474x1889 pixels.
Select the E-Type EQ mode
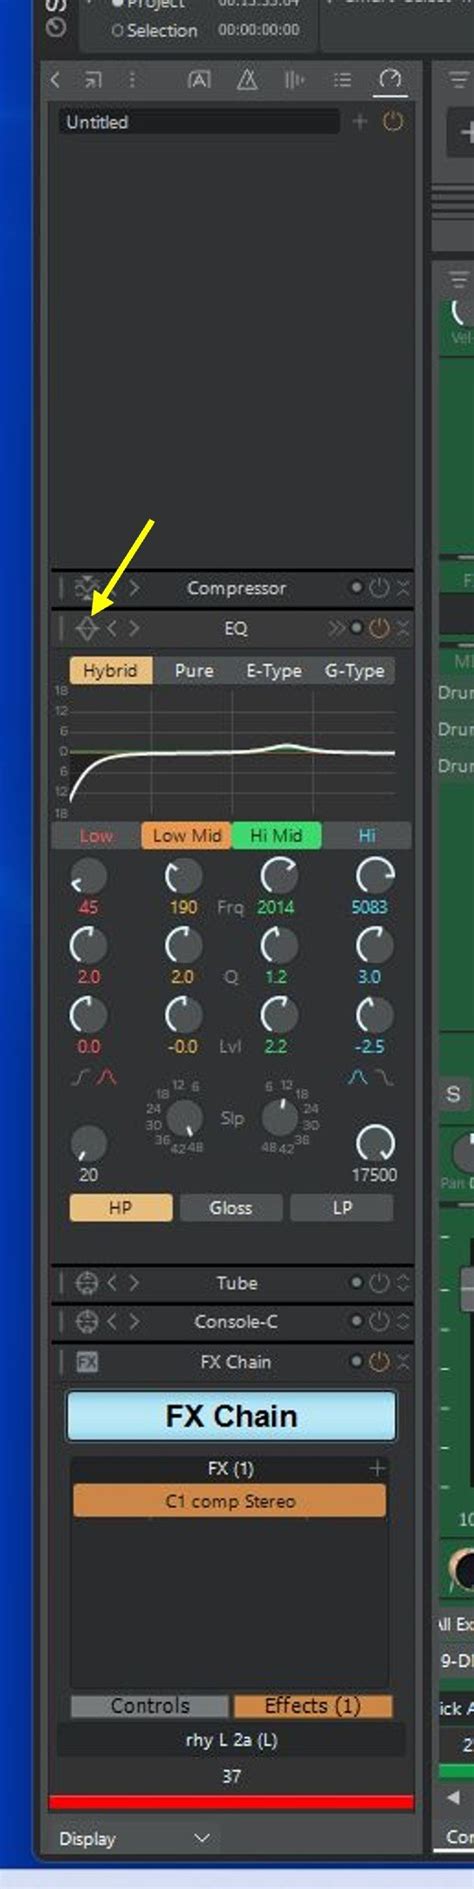pos(274,671)
